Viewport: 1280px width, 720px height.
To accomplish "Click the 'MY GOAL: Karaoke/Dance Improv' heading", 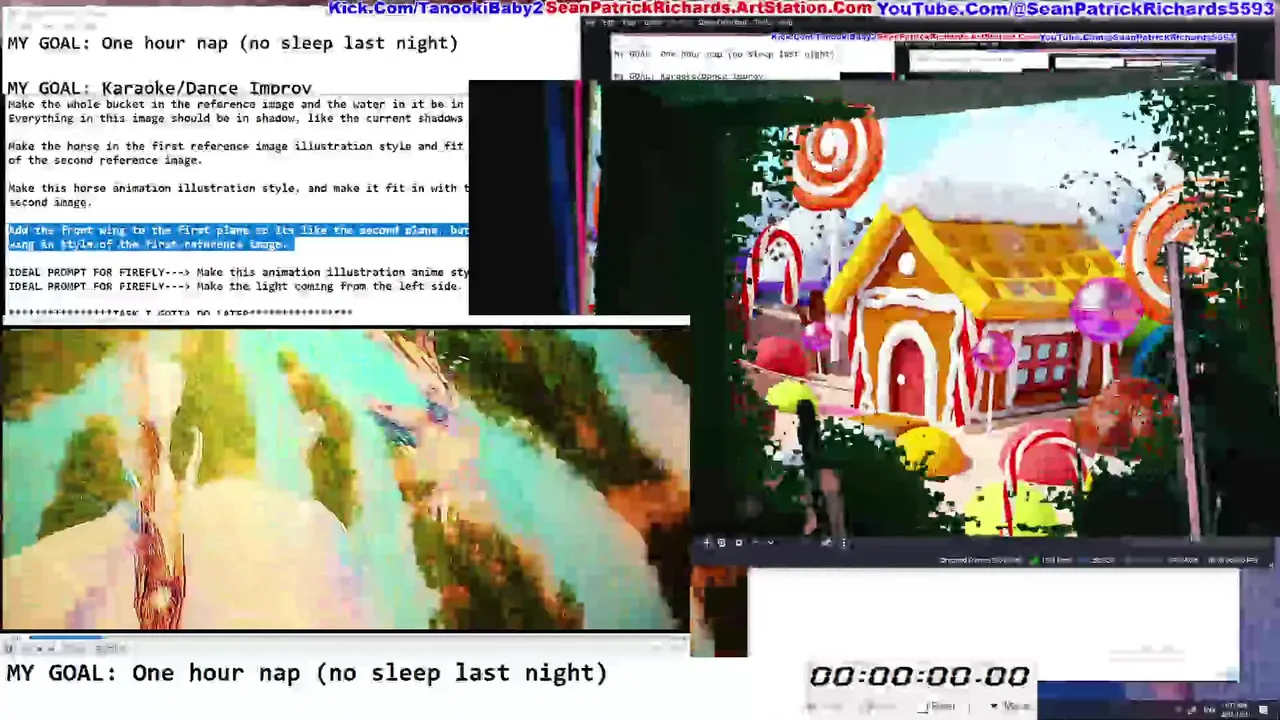I will 159,88.
